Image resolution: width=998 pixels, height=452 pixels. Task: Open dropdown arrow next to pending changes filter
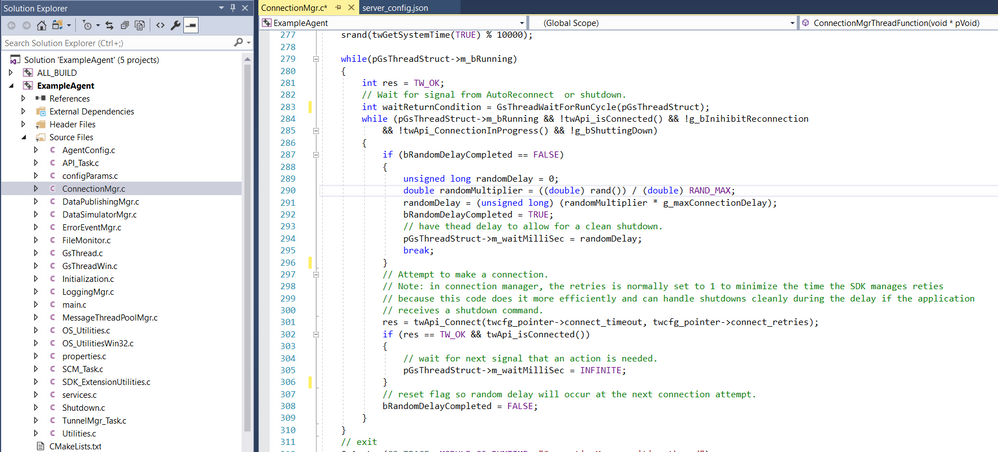[96, 26]
